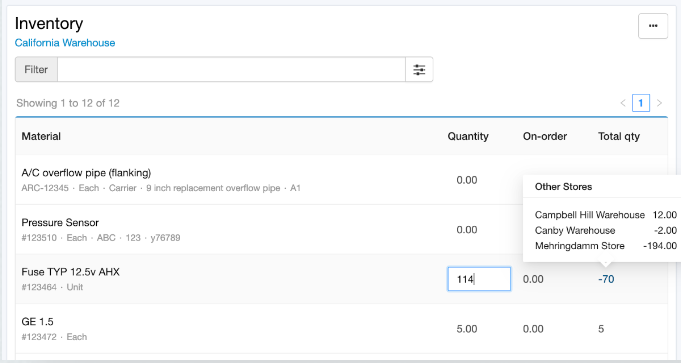Viewport: 681px width, 363px height.
Task: Click 'Showing 1 to 12 of 12' text
Action: [x=68, y=103]
